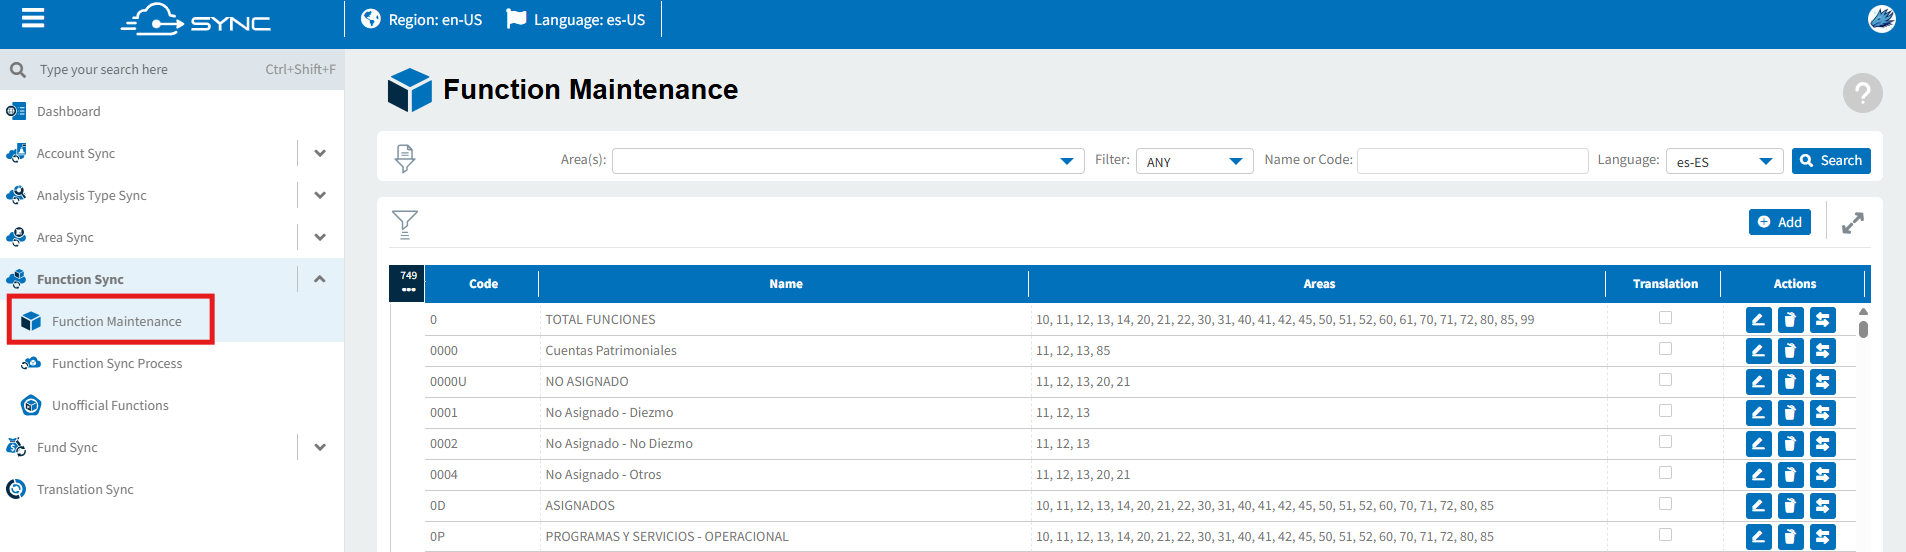
Task: Click the Search button
Action: 1831,160
